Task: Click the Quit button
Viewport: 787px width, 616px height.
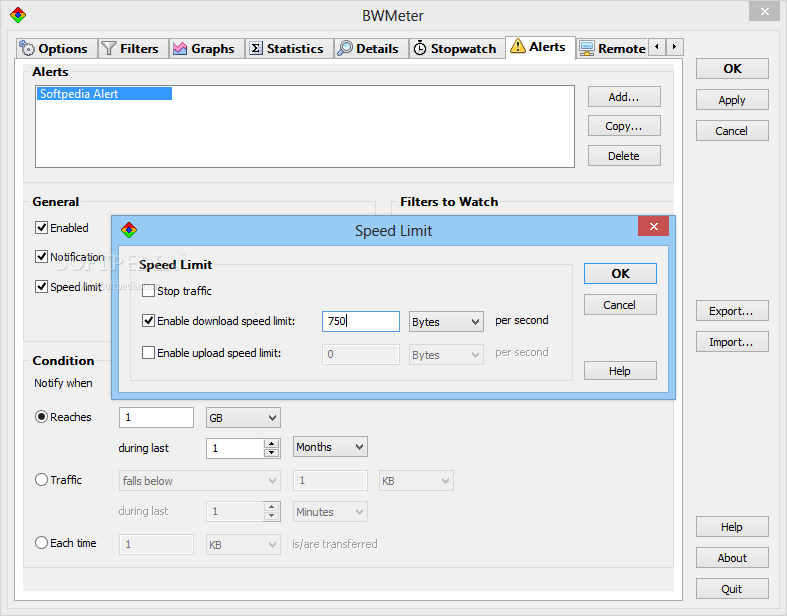Action: (732, 589)
